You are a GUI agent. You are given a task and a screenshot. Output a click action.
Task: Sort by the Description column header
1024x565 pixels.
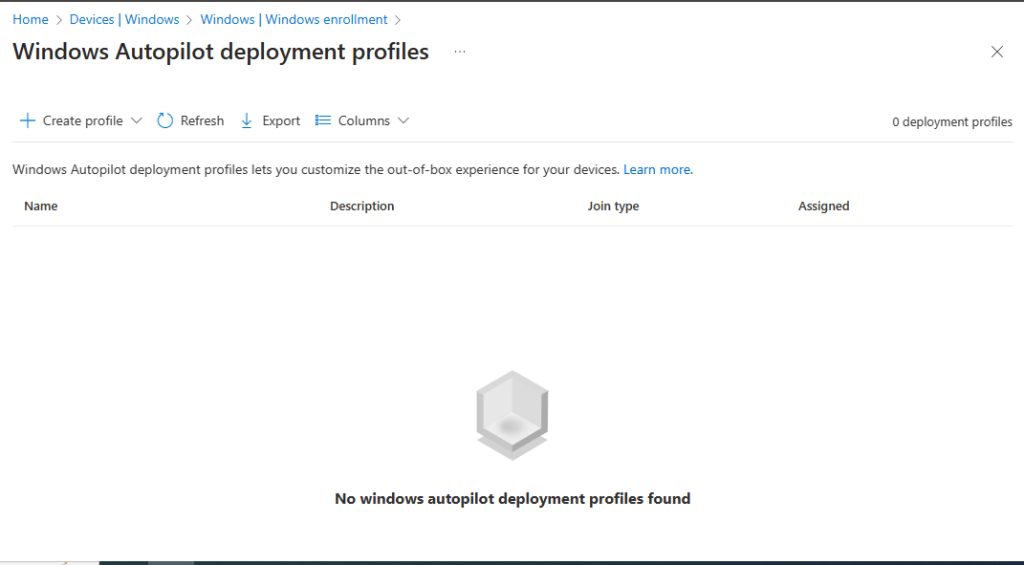362,206
